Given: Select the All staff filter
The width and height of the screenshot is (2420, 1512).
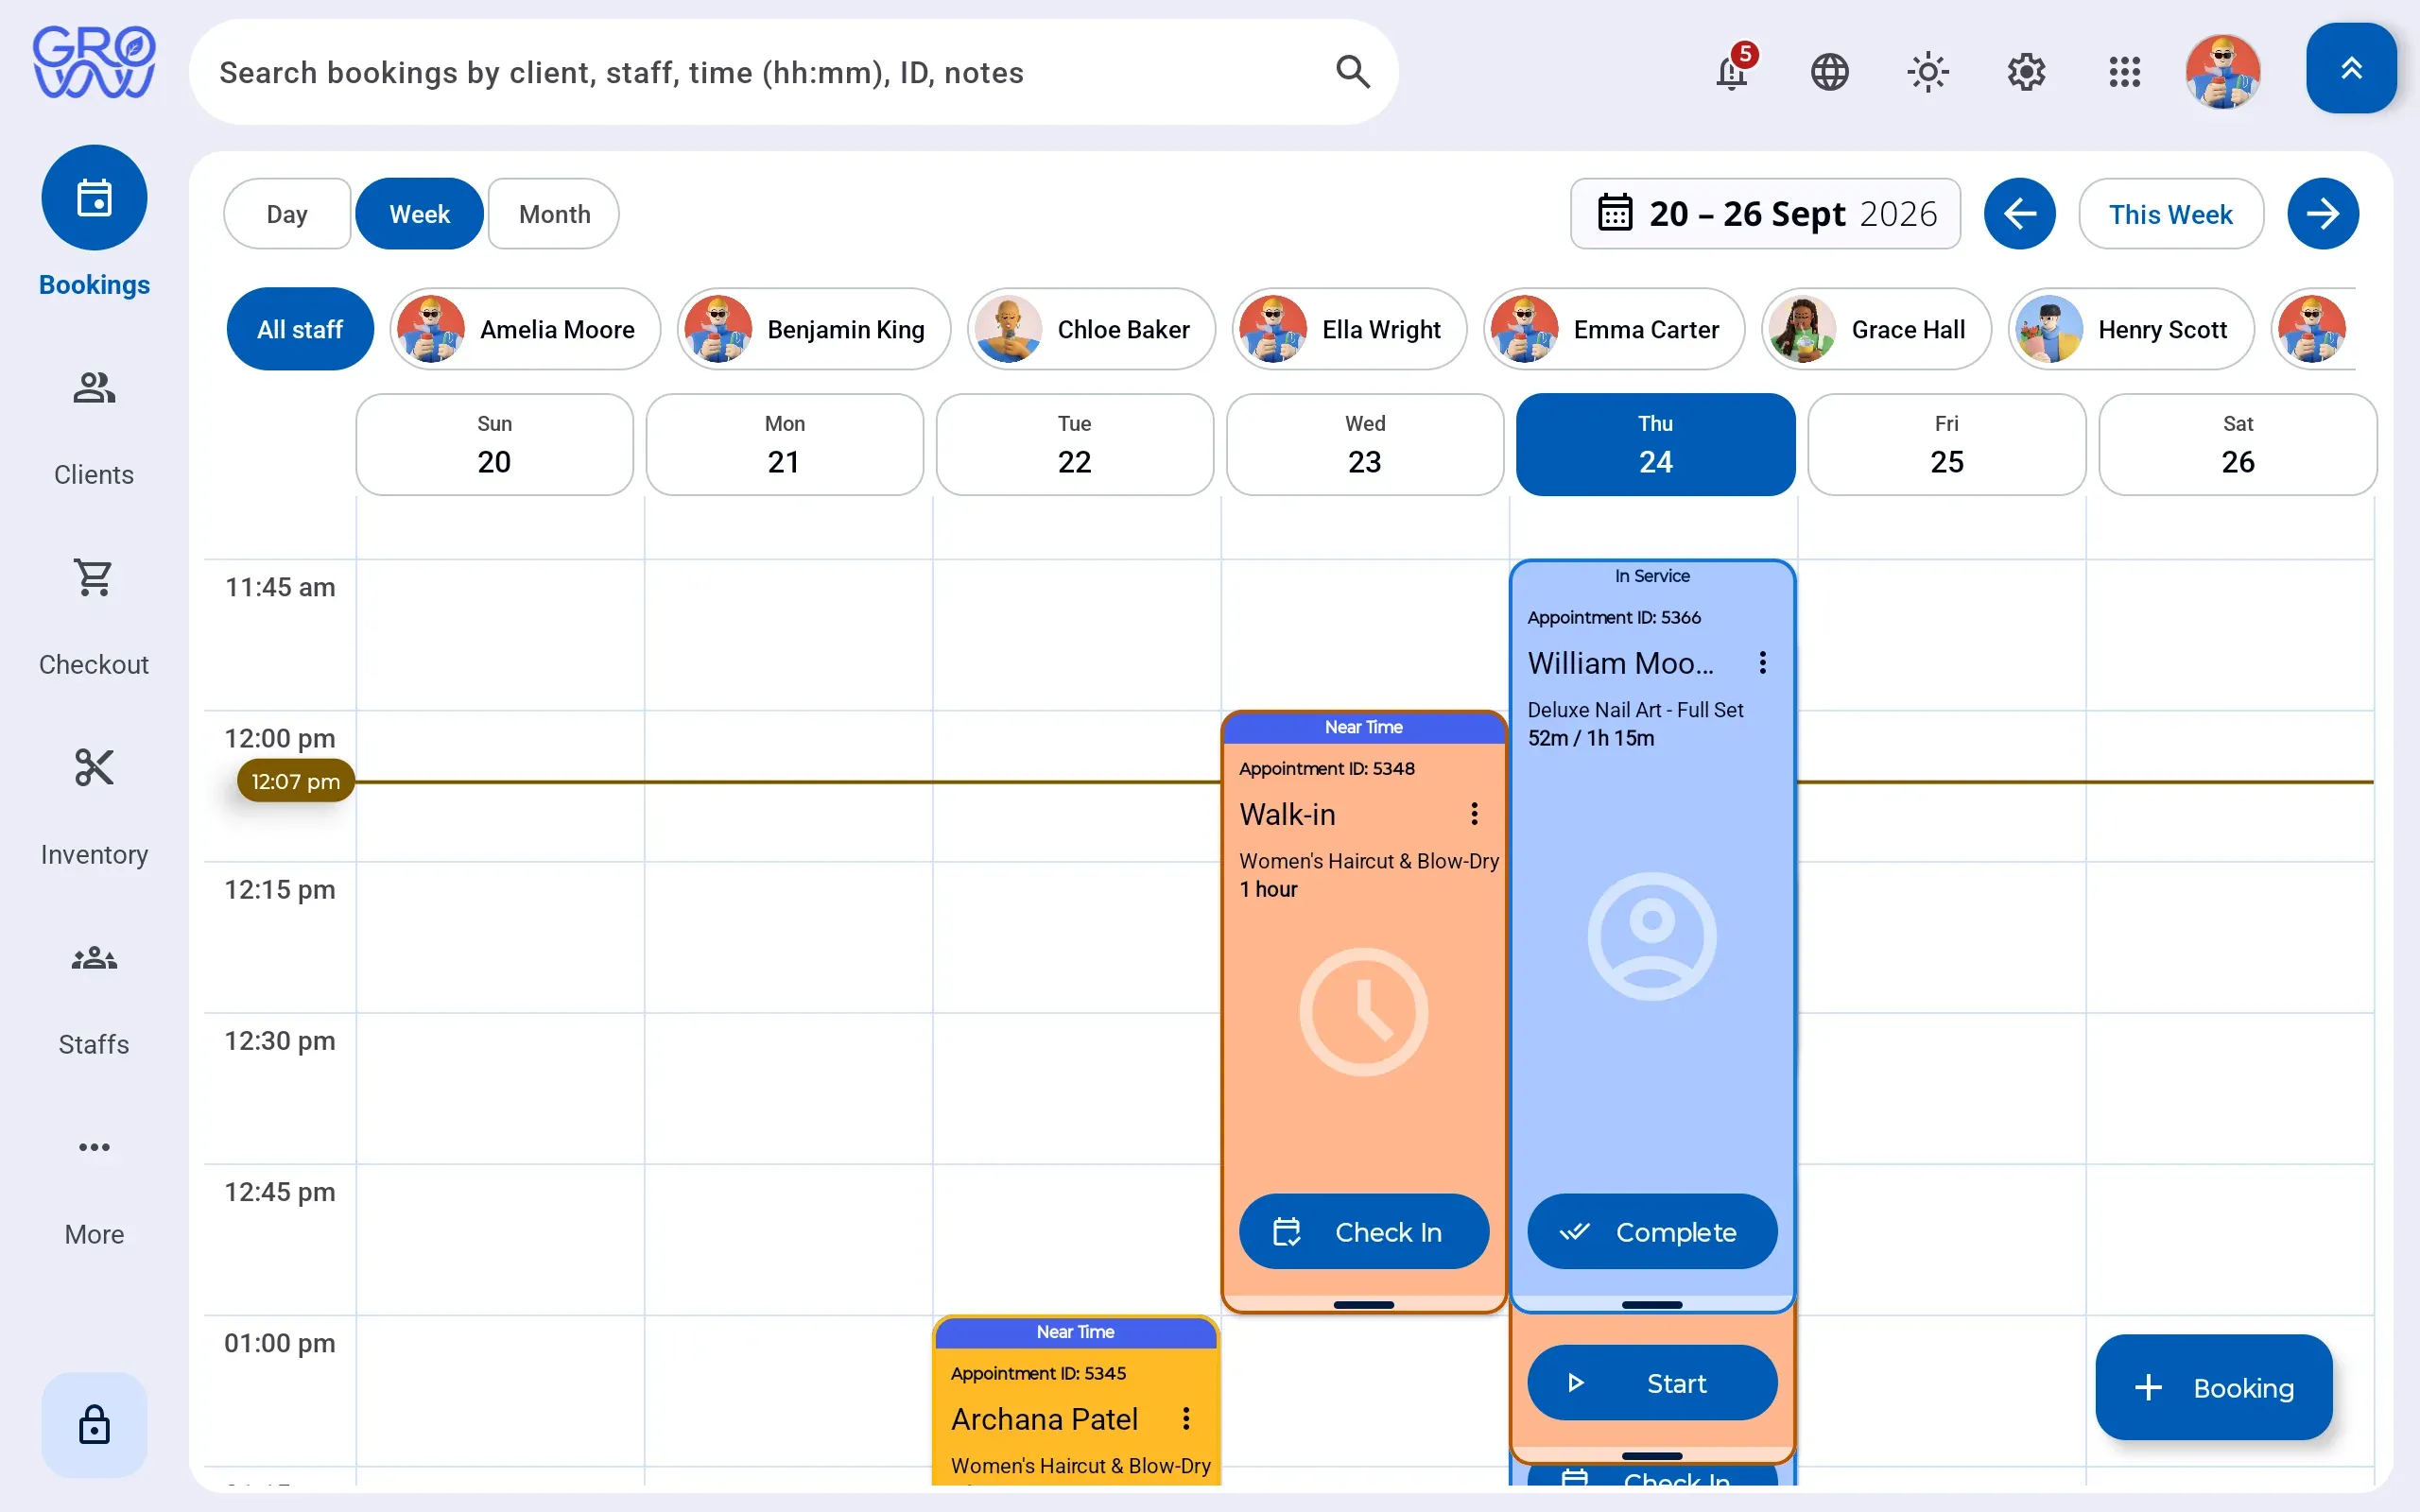Looking at the screenshot, I should point(300,329).
